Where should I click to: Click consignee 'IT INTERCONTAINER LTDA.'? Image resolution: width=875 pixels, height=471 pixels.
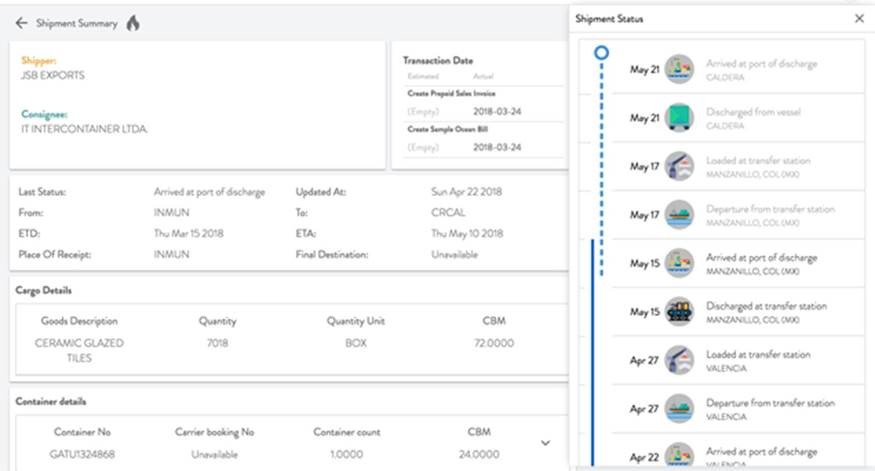click(84, 129)
